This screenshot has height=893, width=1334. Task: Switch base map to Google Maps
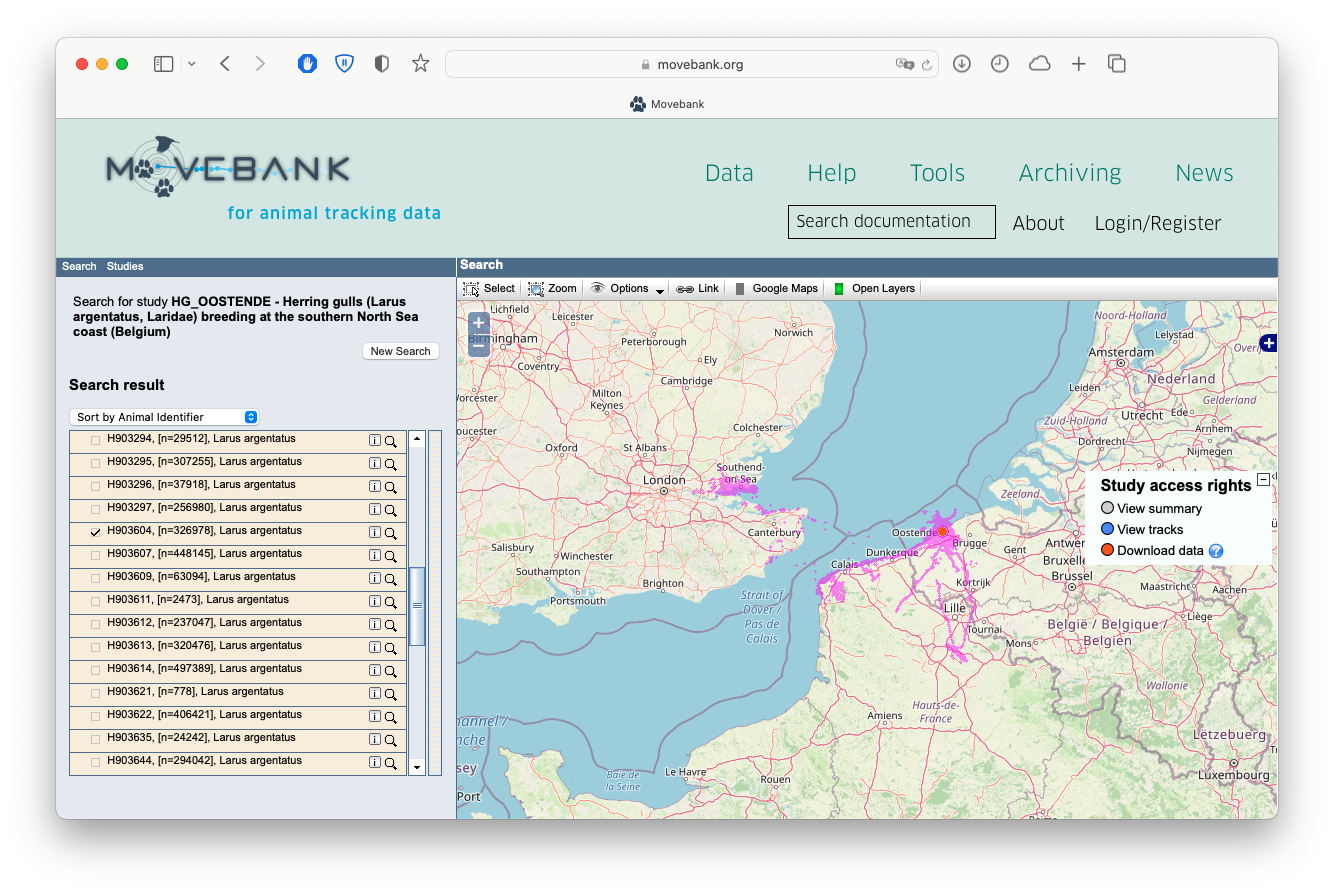pyautogui.click(x=776, y=288)
